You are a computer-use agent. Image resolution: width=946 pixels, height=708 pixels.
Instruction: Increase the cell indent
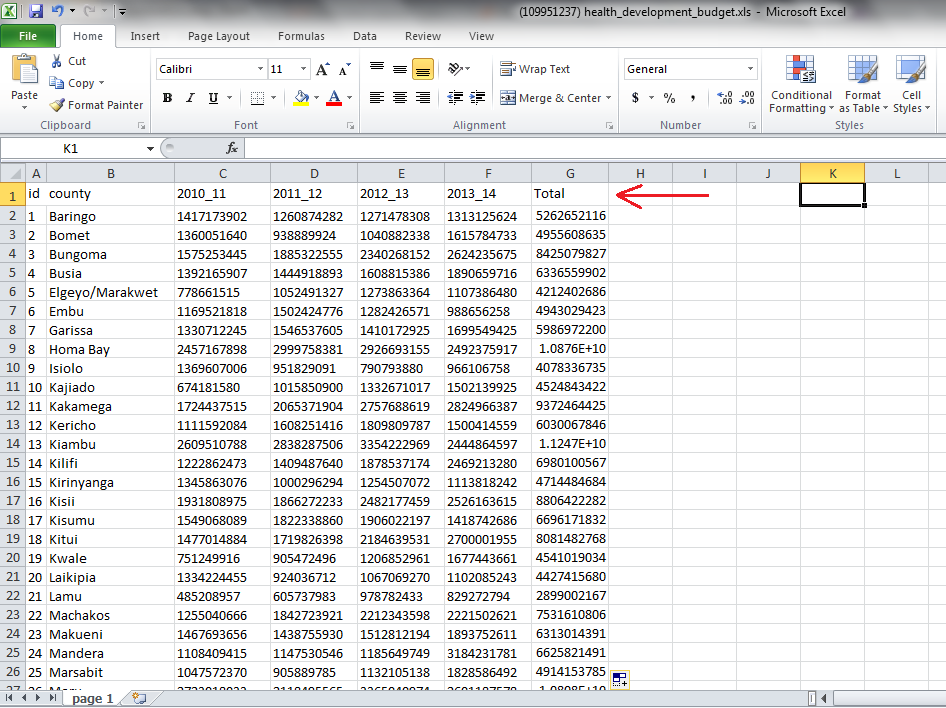click(478, 98)
